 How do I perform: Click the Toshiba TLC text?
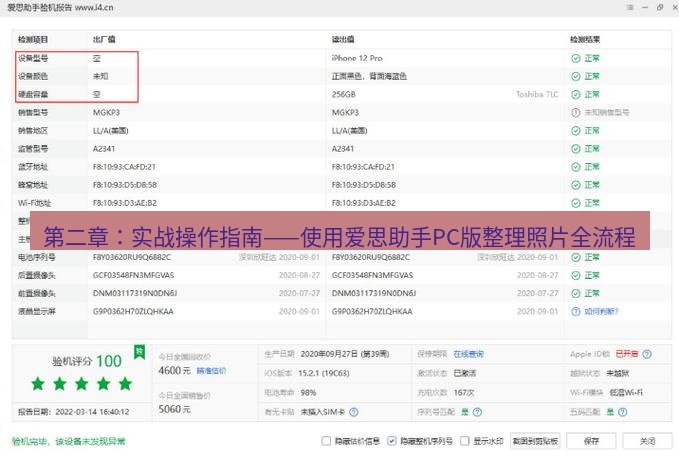pyautogui.click(x=537, y=95)
